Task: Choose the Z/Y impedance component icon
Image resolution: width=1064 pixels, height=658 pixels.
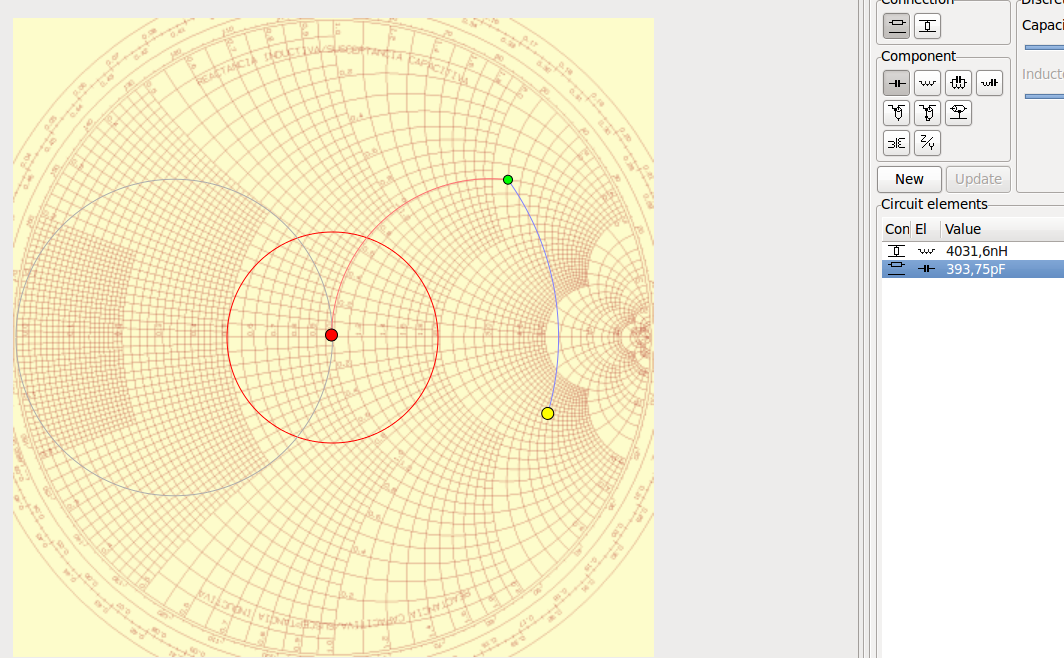Action: tap(927, 143)
